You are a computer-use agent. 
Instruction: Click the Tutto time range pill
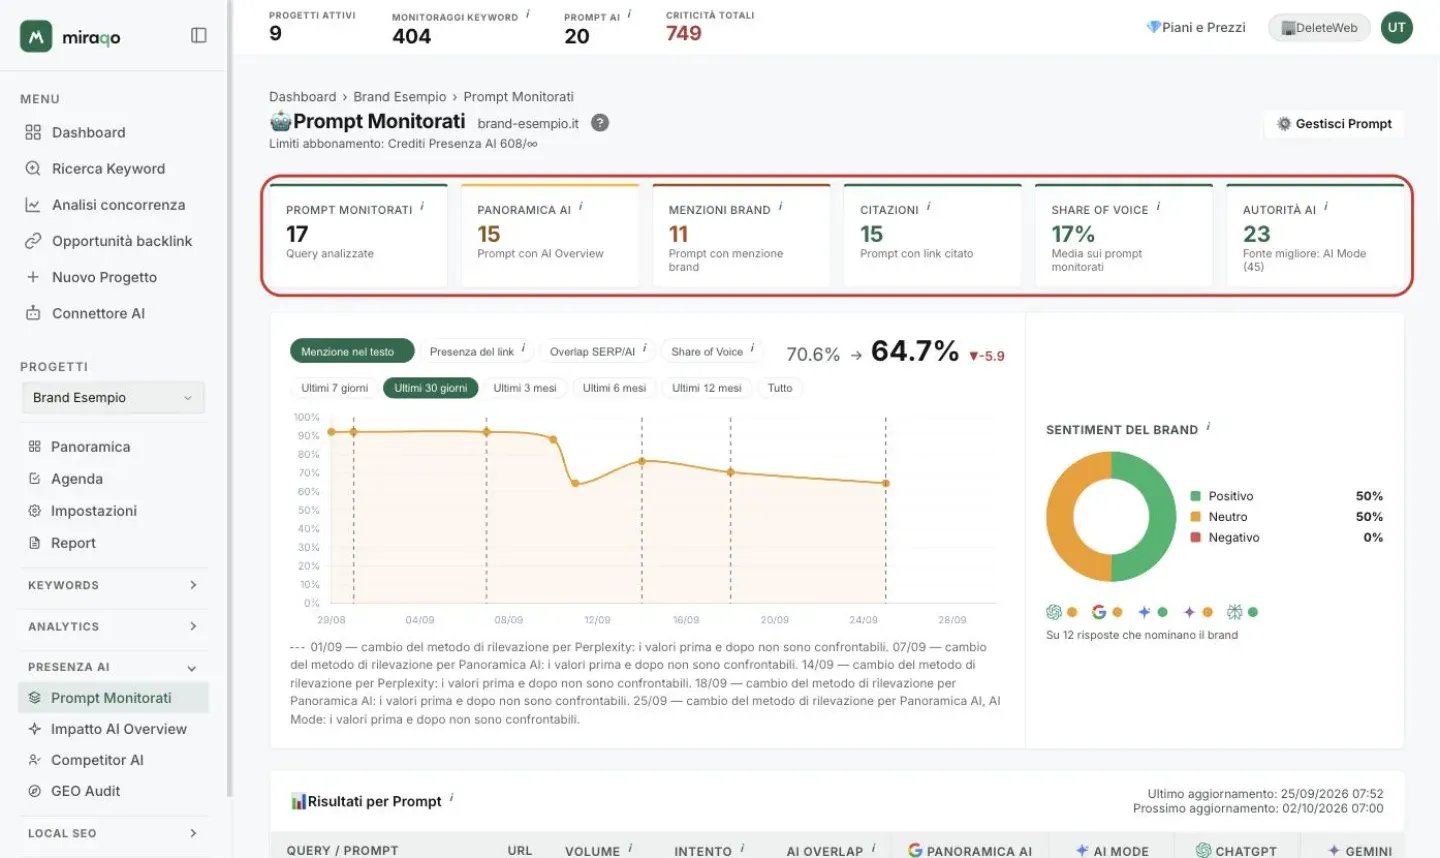[x=780, y=388]
